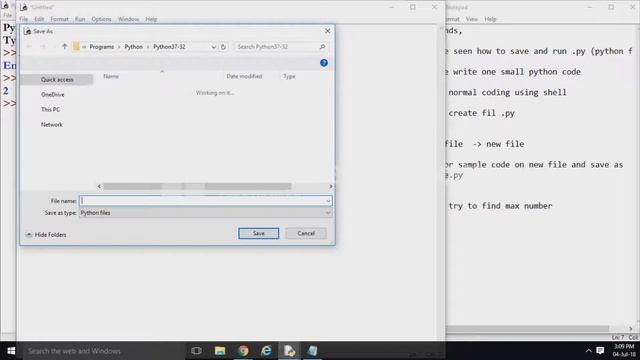This screenshot has height=360, width=640.
Task: Cancel the Save As dialog
Action: pos(306,233)
